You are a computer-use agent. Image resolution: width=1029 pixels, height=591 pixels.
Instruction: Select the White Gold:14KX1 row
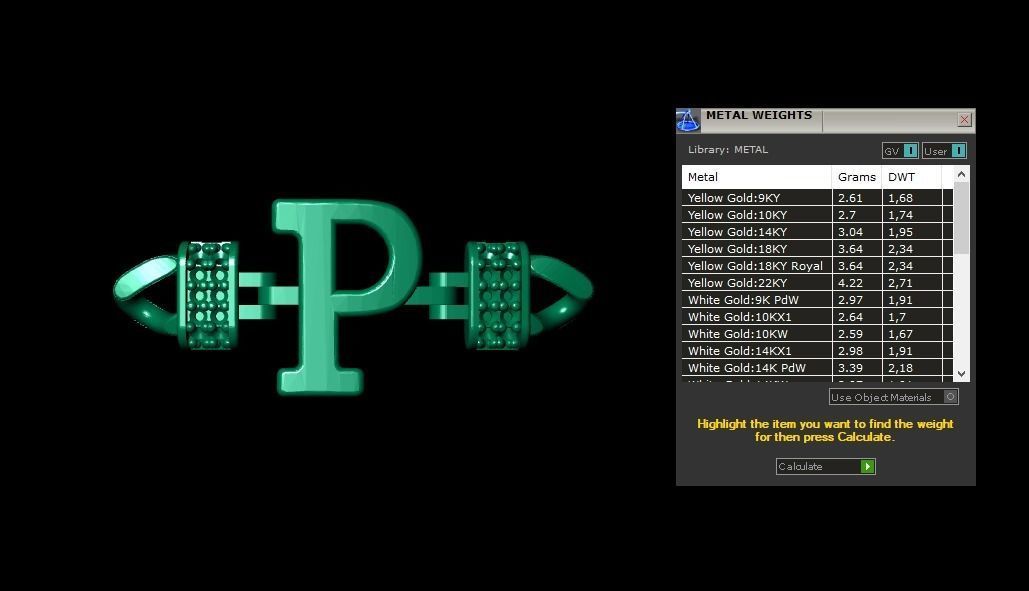(x=817, y=351)
